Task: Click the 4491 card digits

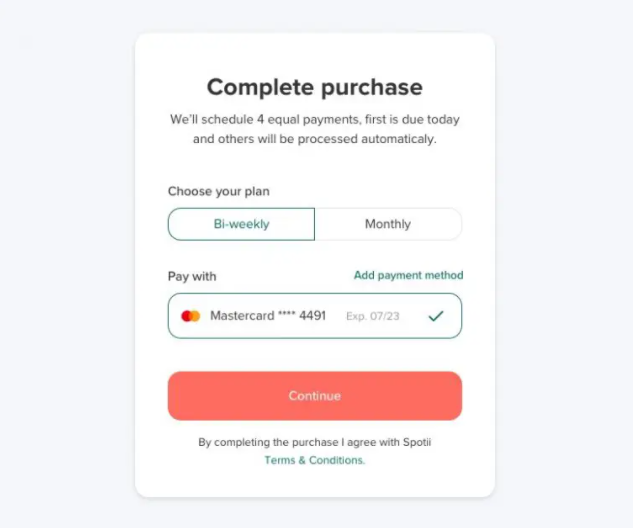Action: pyautogui.click(x=312, y=316)
